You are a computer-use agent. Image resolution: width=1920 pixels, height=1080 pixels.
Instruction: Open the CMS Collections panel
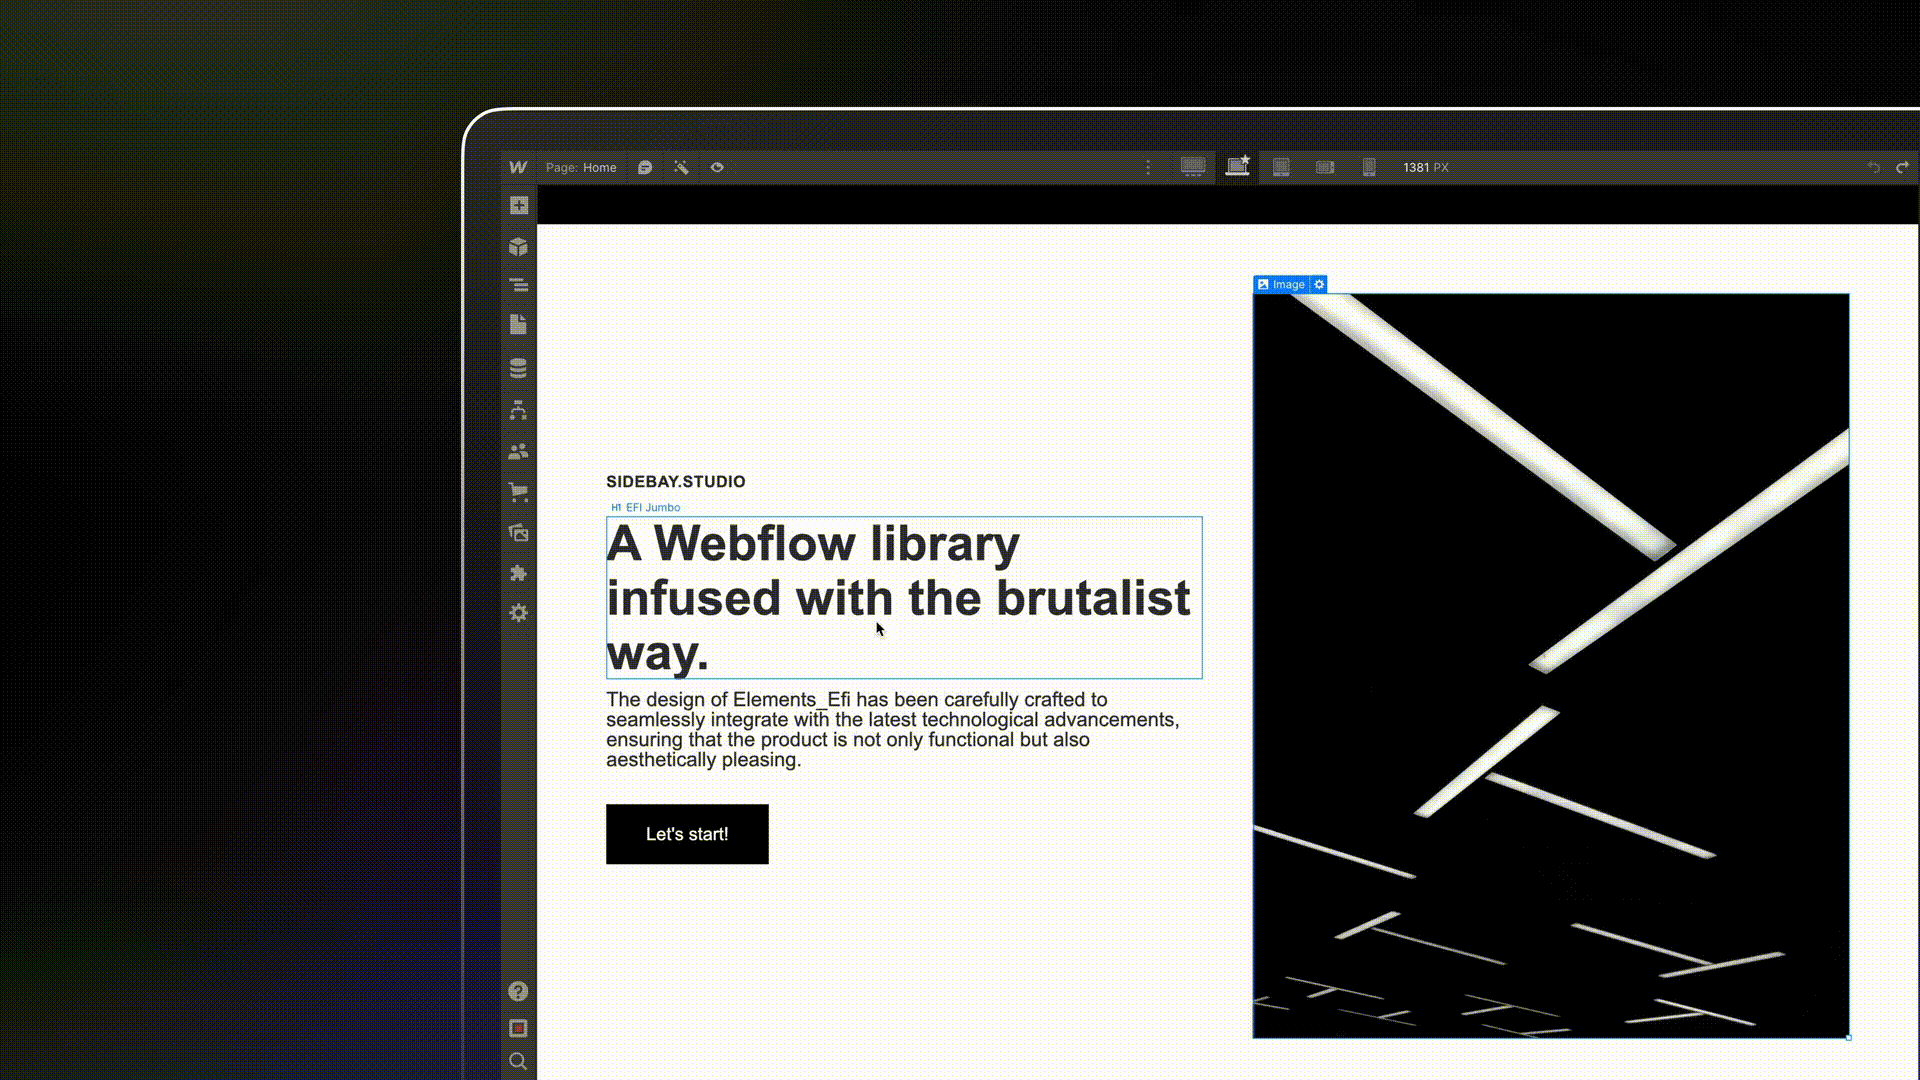coord(519,367)
